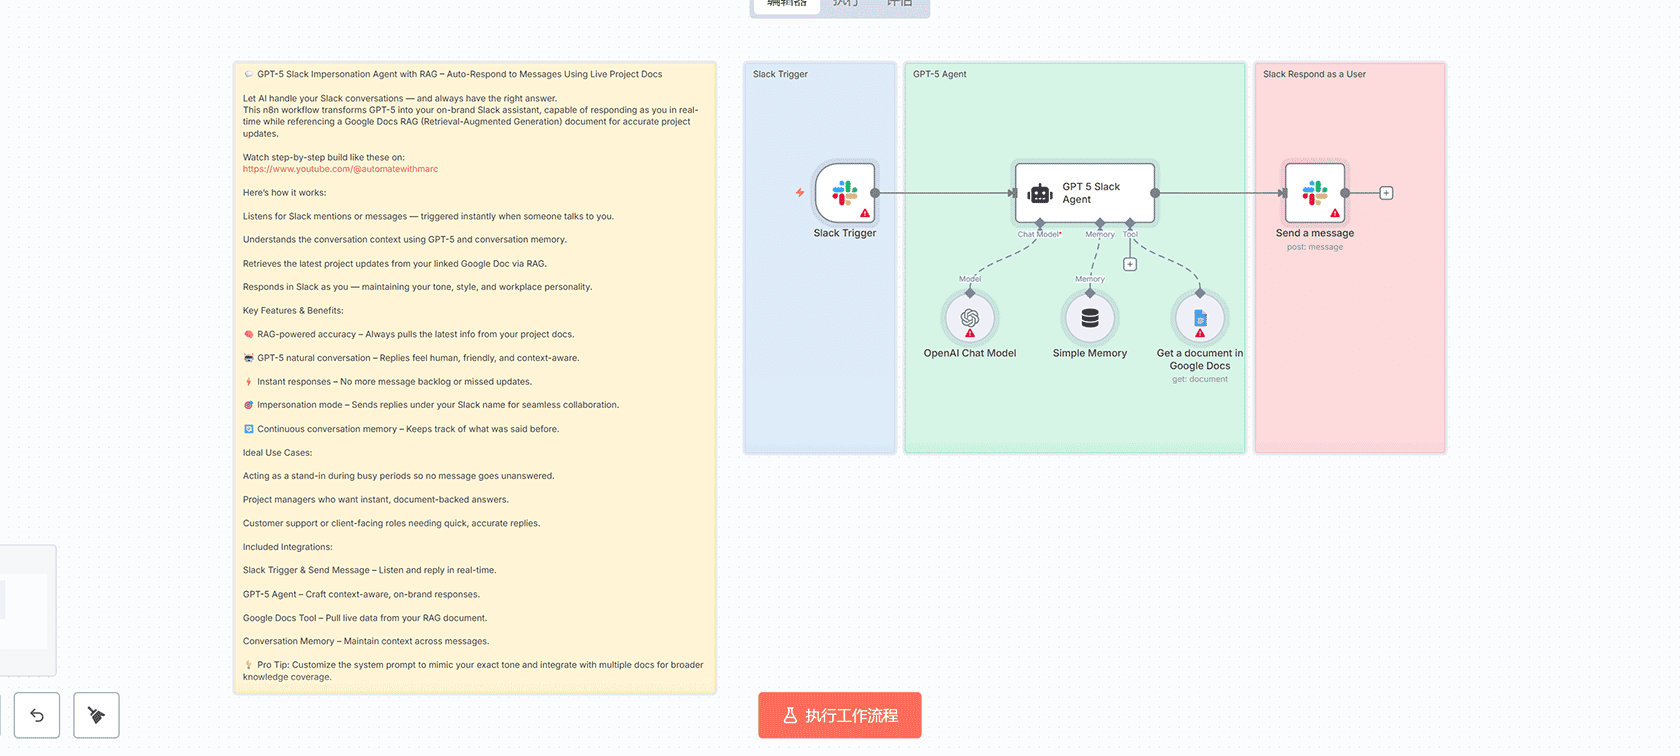Select the Simple Memory node
1680x756 pixels.
[1089, 319]
